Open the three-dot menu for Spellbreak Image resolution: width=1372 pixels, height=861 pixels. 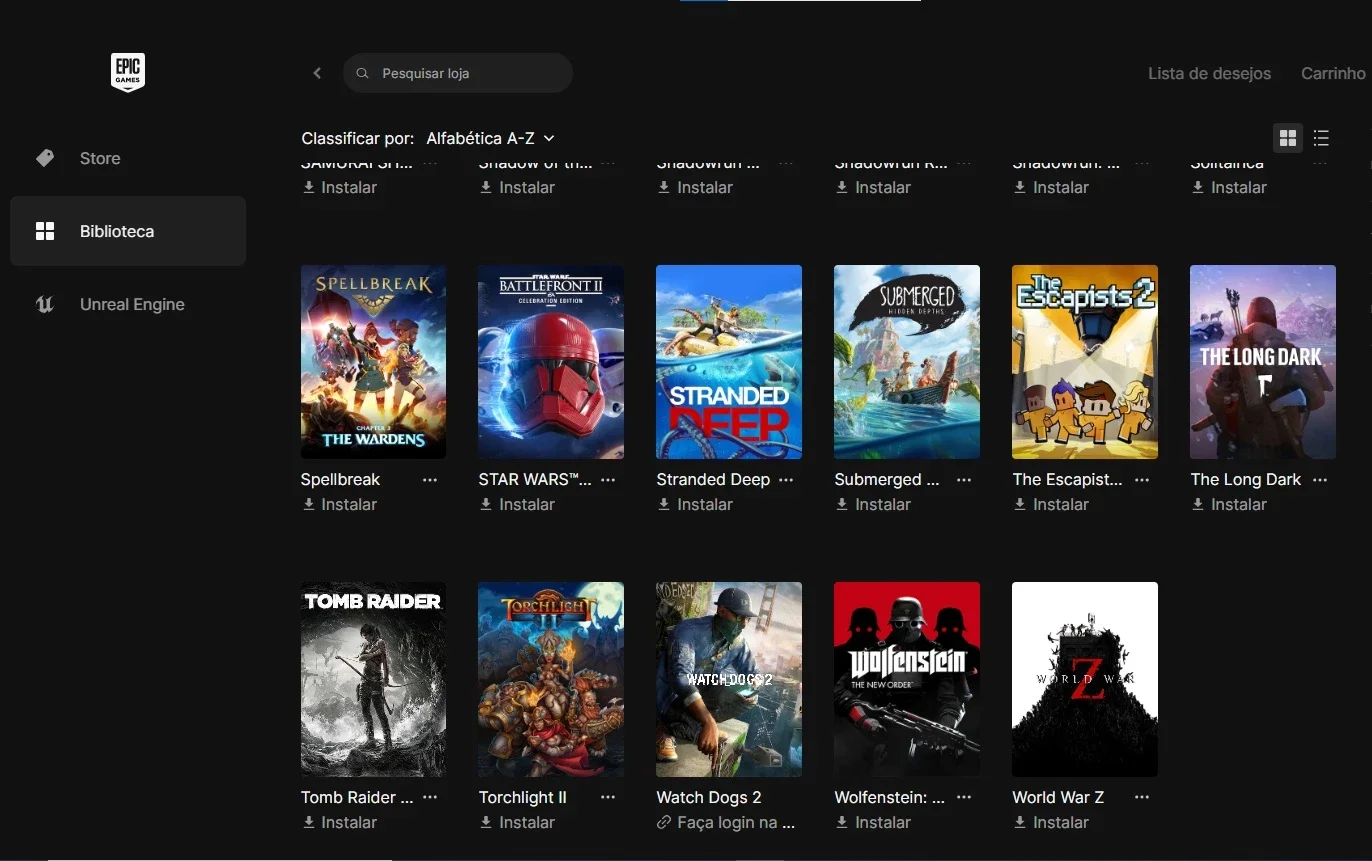tap(430, 480)
